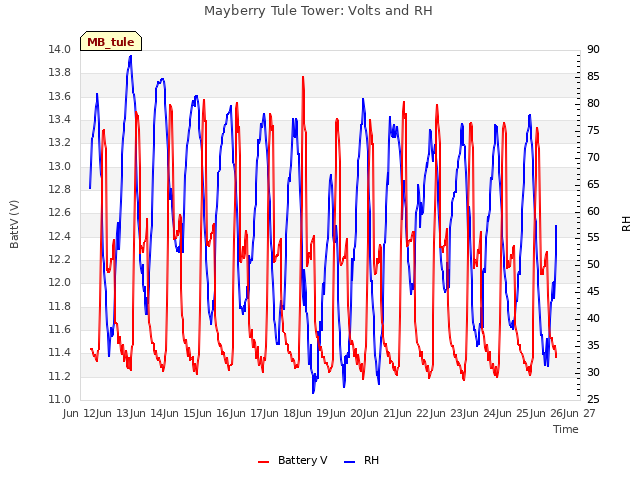Click the 13.2 tick on BattV axis
Image resolution: width=640 pixels, height=480 pixels.
tap(60, 142)
